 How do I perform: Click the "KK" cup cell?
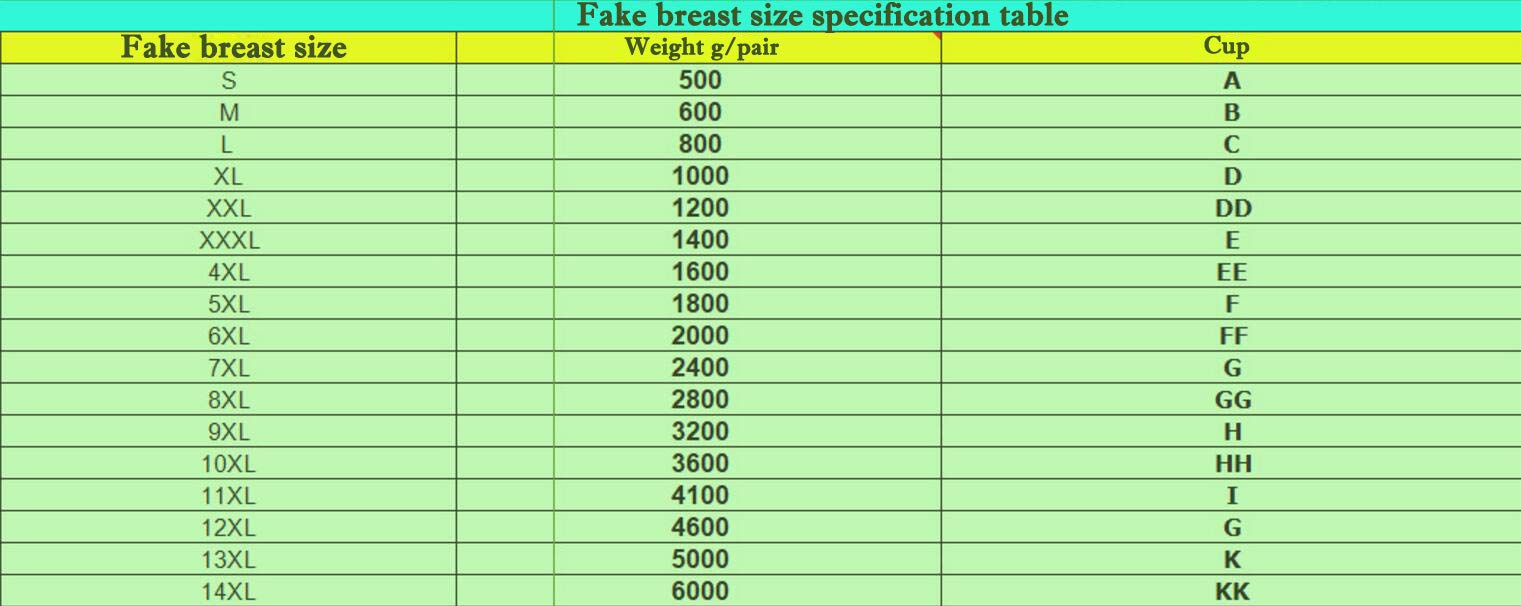click(x=1232, y=592)
